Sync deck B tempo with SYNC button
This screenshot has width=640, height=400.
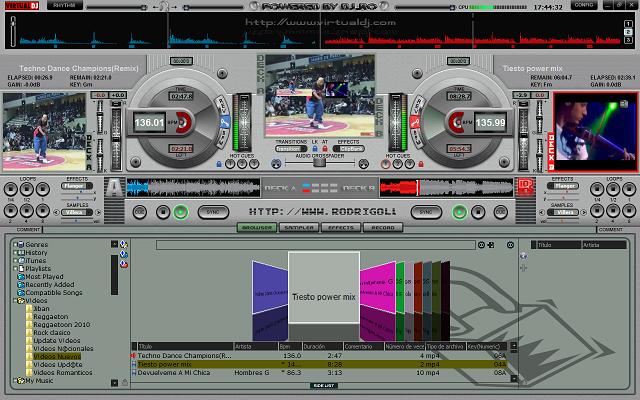tap(426, 212)
